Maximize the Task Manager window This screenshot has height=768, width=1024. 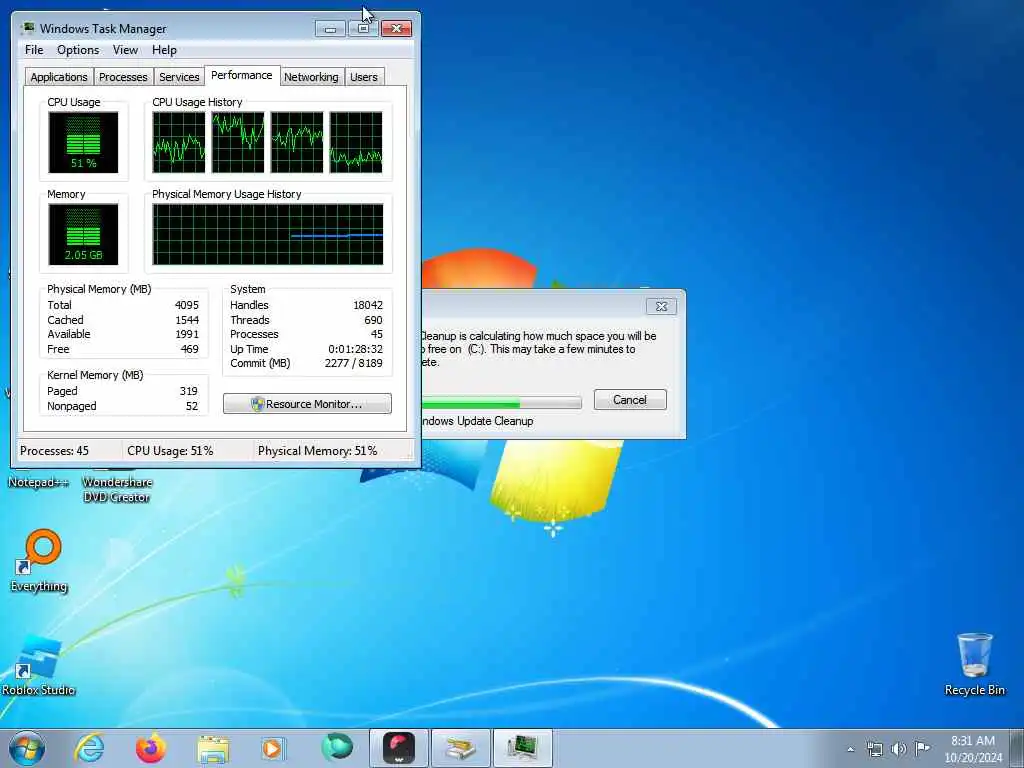[x=362, y=29]
